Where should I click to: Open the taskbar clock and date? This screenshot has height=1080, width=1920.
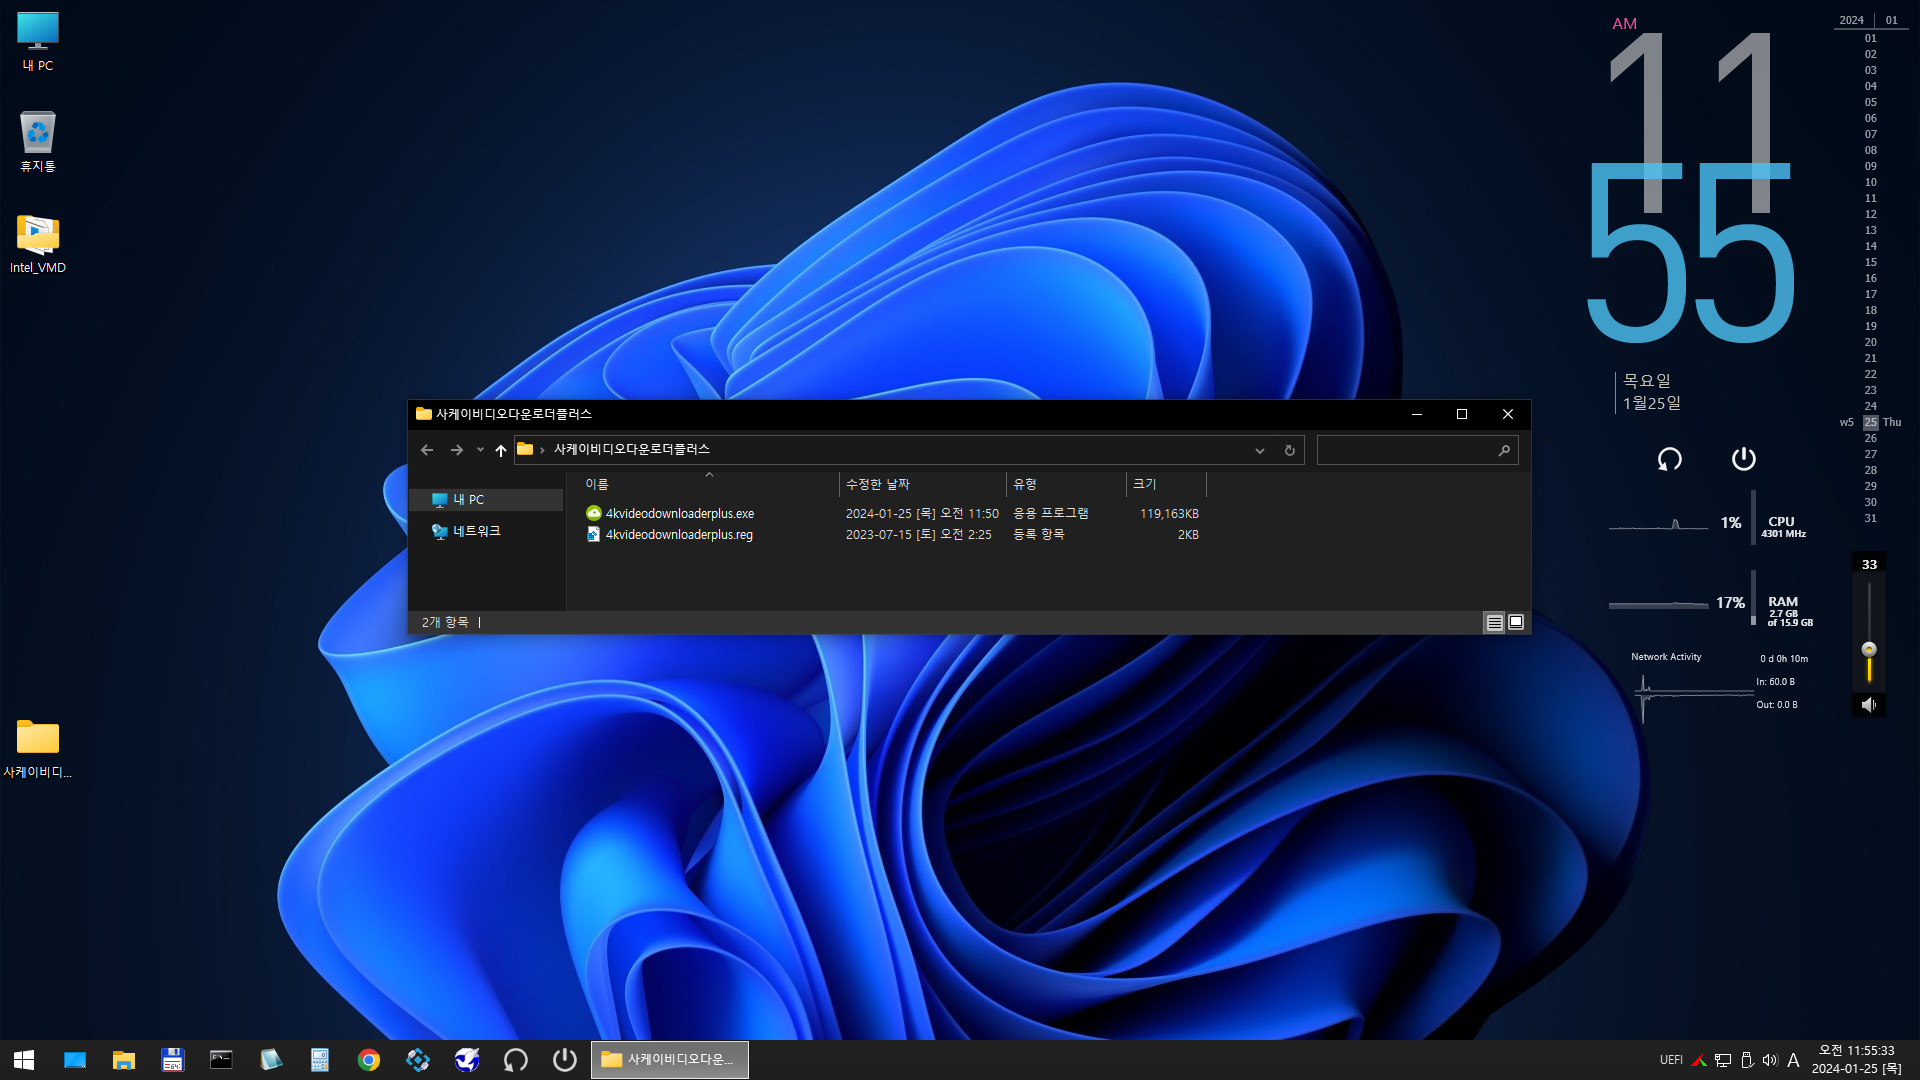click(1857, 1060)
